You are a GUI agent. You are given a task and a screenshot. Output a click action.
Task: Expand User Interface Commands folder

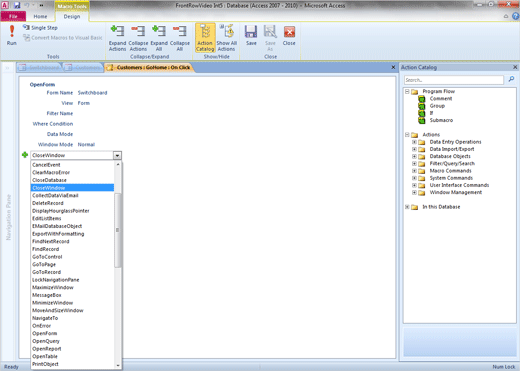tap(414, 185)
